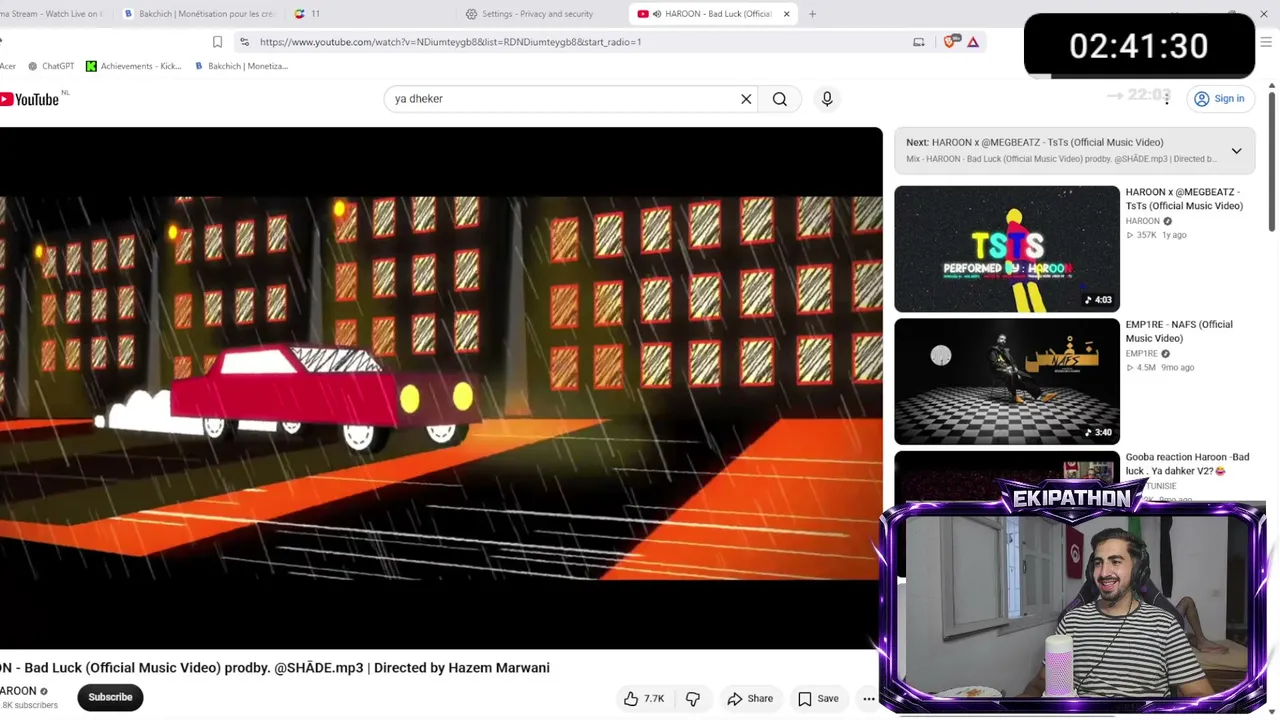Open Gooba reaction Haroon -Bad luck title link
The height and width of the screenshot is (720, 1280).
tap(1187, 464)
